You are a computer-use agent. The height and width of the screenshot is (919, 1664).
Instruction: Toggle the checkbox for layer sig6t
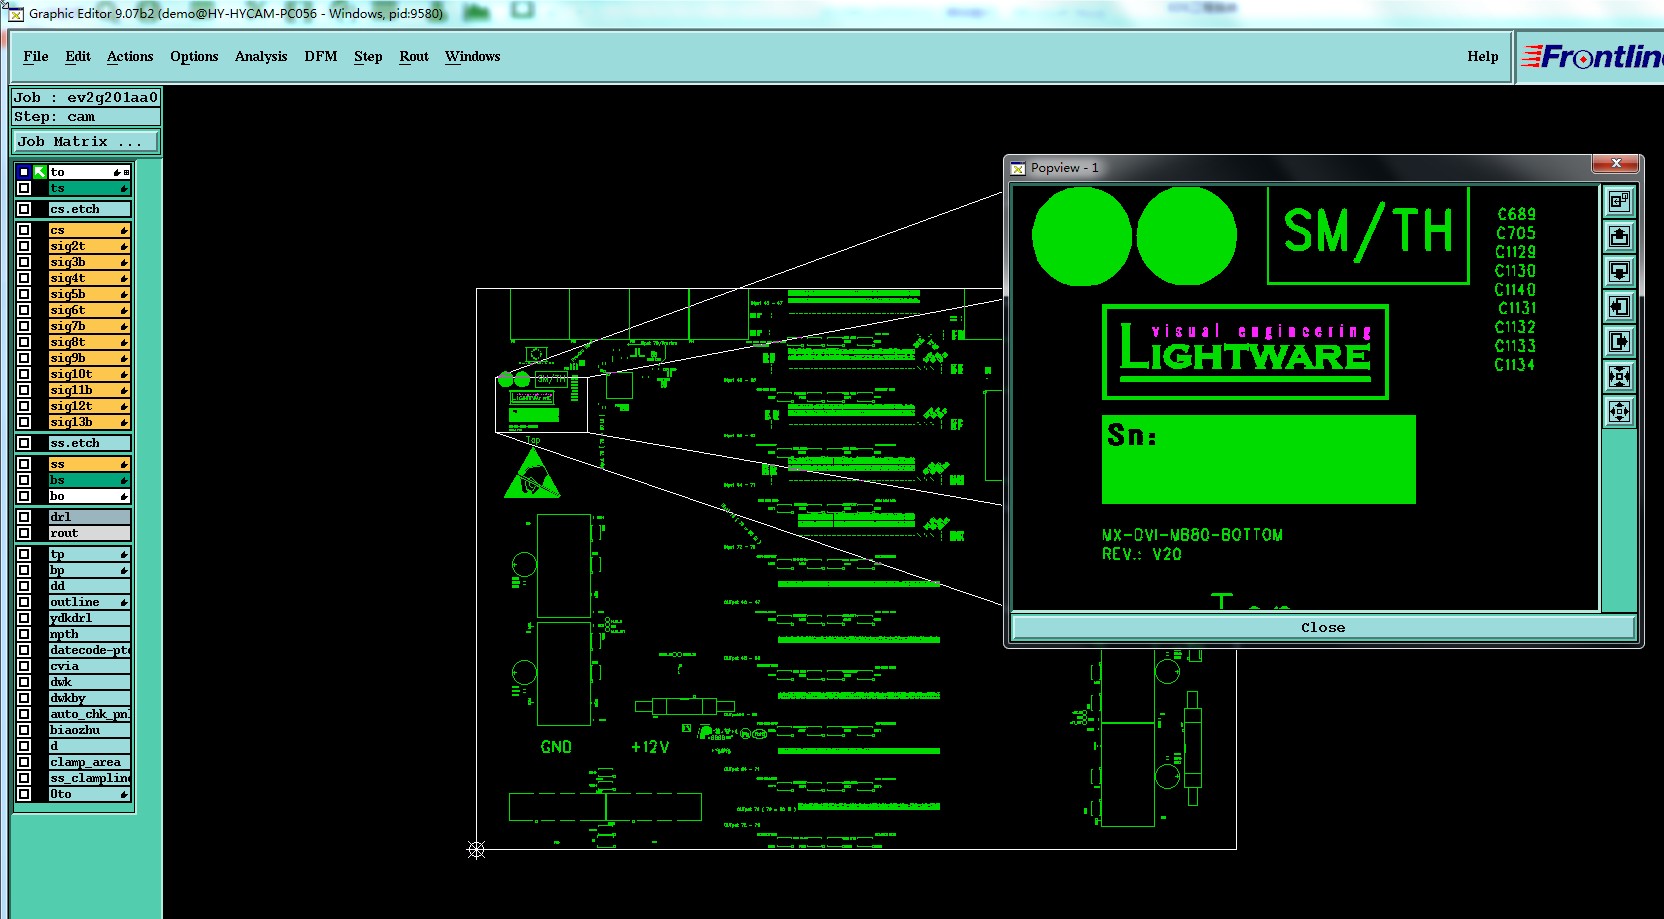pos(24,310)
